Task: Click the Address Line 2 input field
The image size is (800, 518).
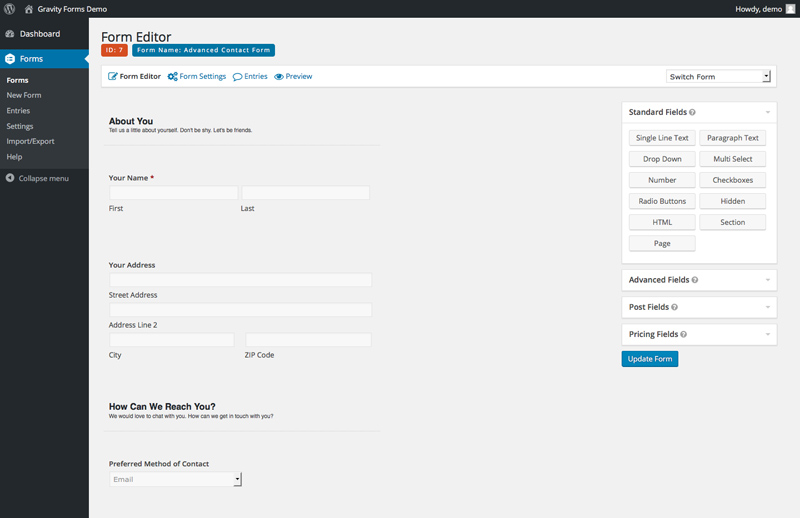Action: [240, 310]
